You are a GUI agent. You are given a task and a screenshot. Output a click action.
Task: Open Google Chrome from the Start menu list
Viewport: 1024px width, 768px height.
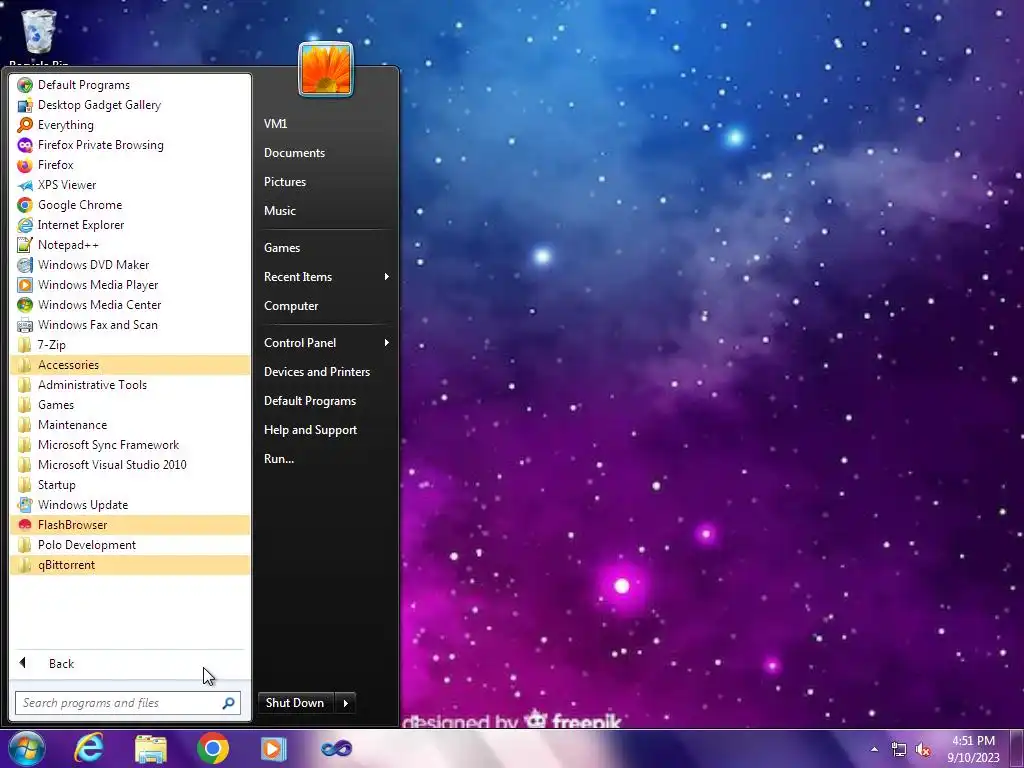coord(130,205)
